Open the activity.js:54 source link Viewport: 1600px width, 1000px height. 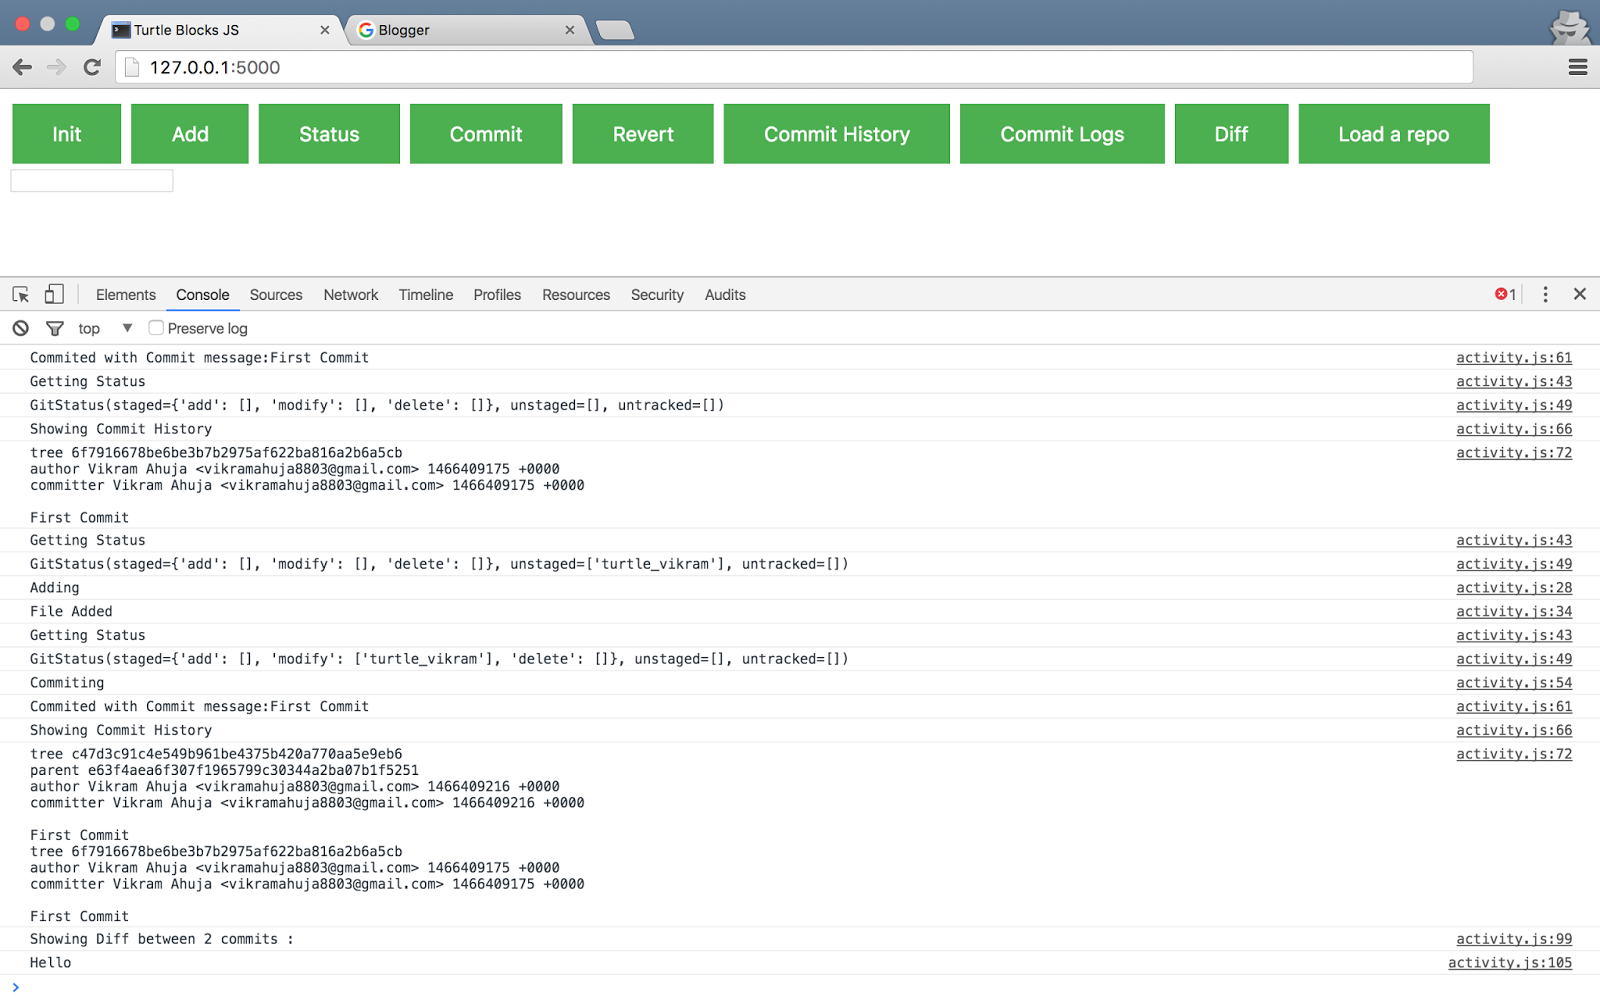(1514, 683)
